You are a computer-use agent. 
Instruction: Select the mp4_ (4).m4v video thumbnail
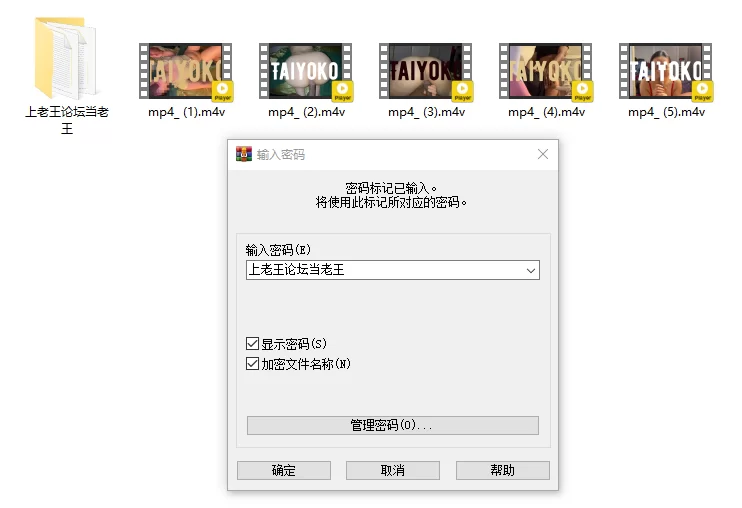(546, 71)
